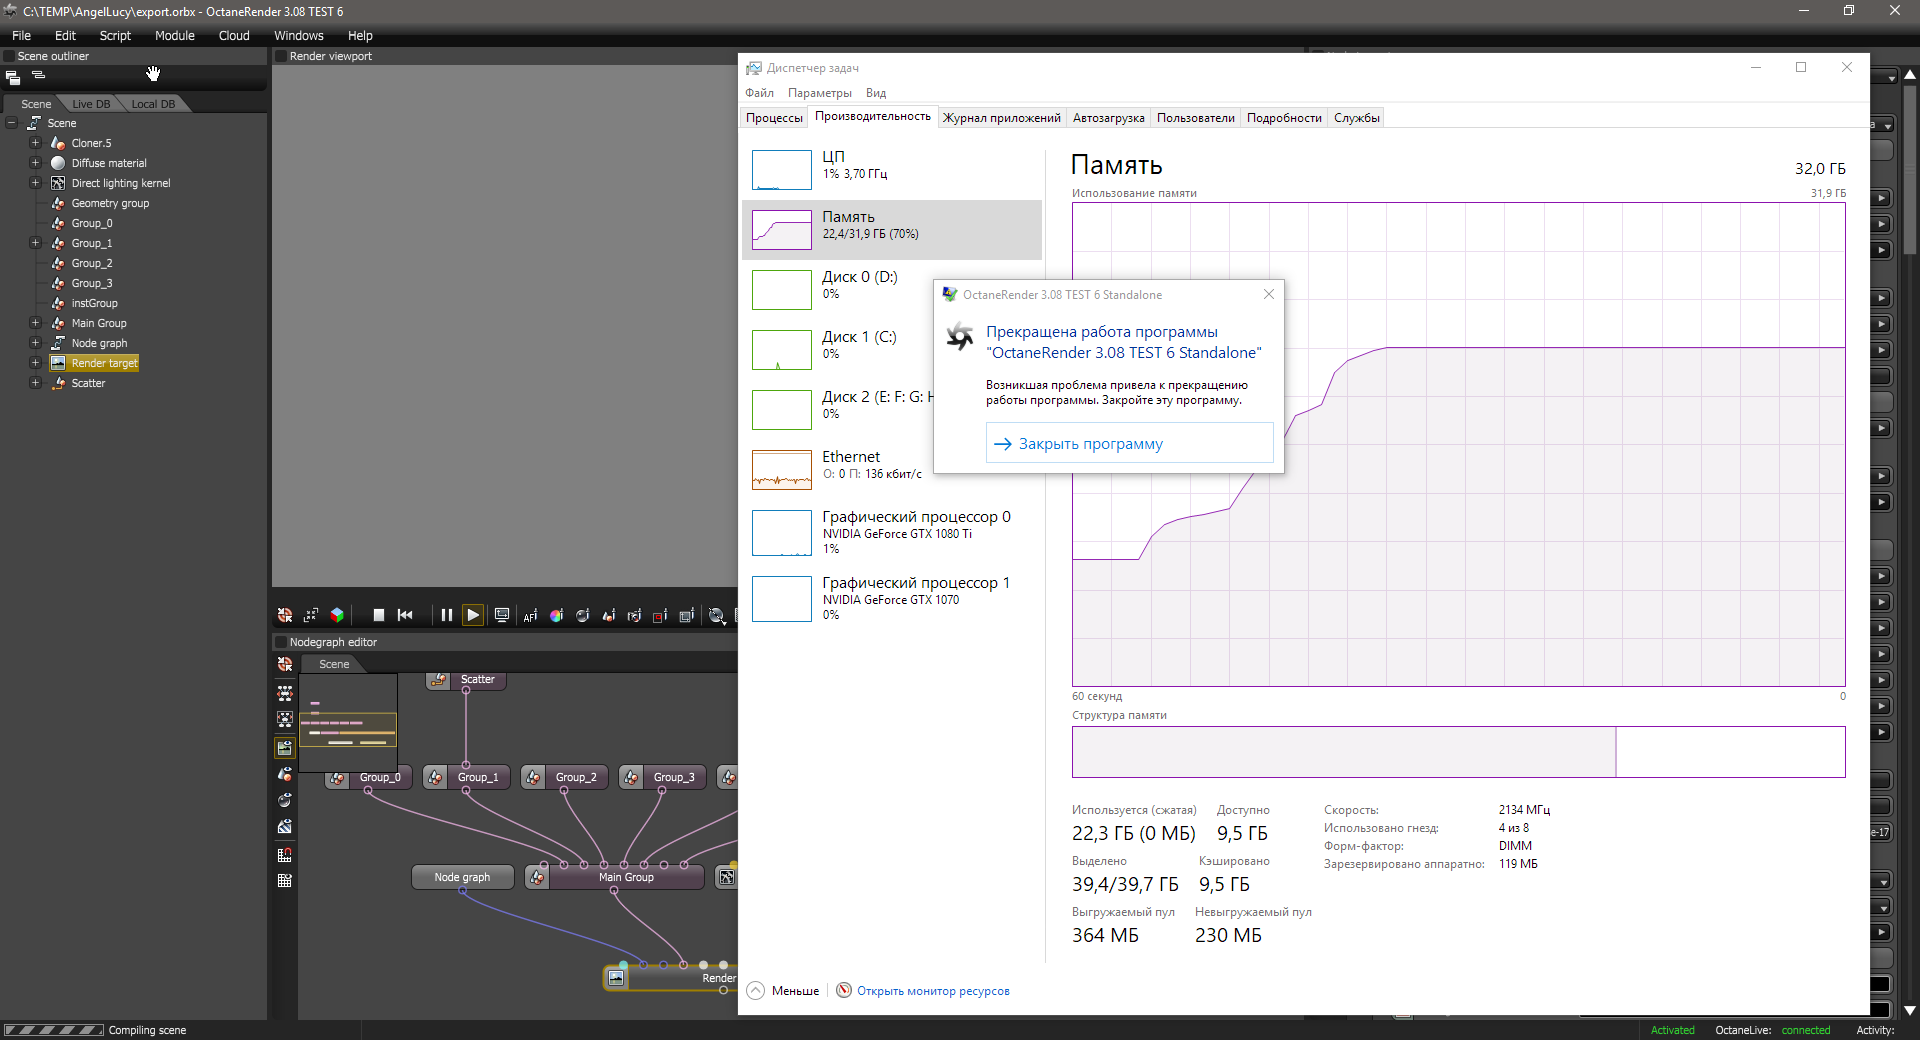The image size is (1920, 1040).
Task: Toggle the play render button
Action: (x=473, y=615)
